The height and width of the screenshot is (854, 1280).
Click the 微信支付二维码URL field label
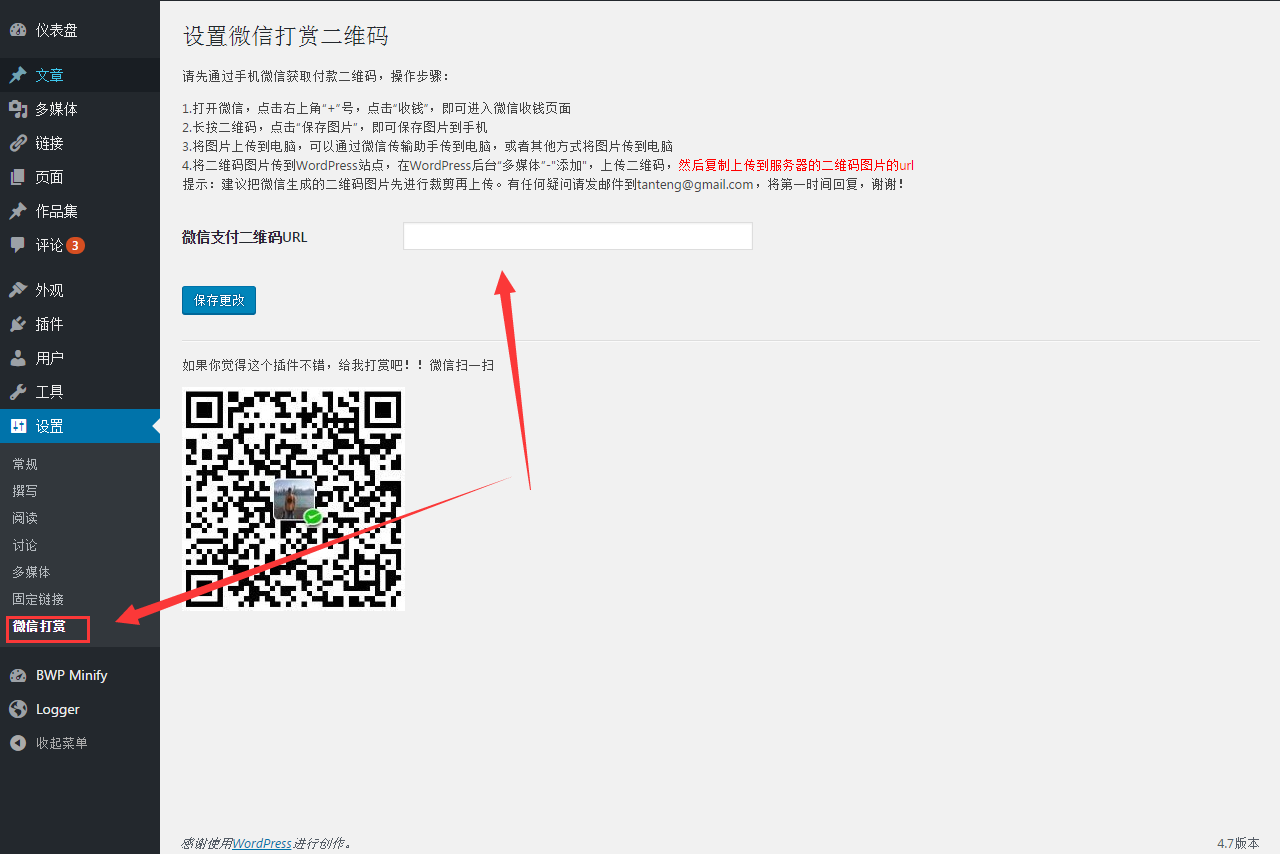click(245, 237)
